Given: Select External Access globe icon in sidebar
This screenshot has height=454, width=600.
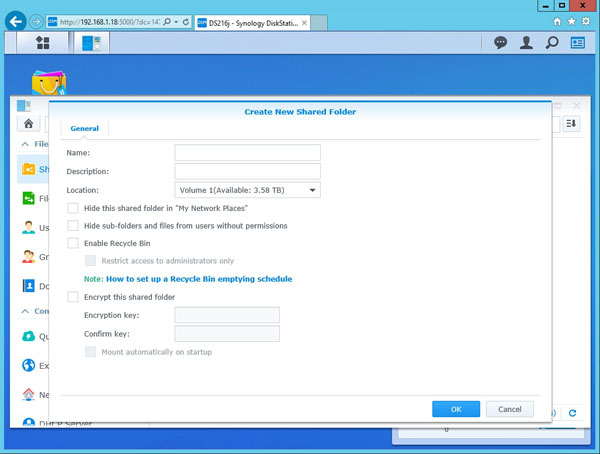Looking at the screenshot, I should point(28,365).
